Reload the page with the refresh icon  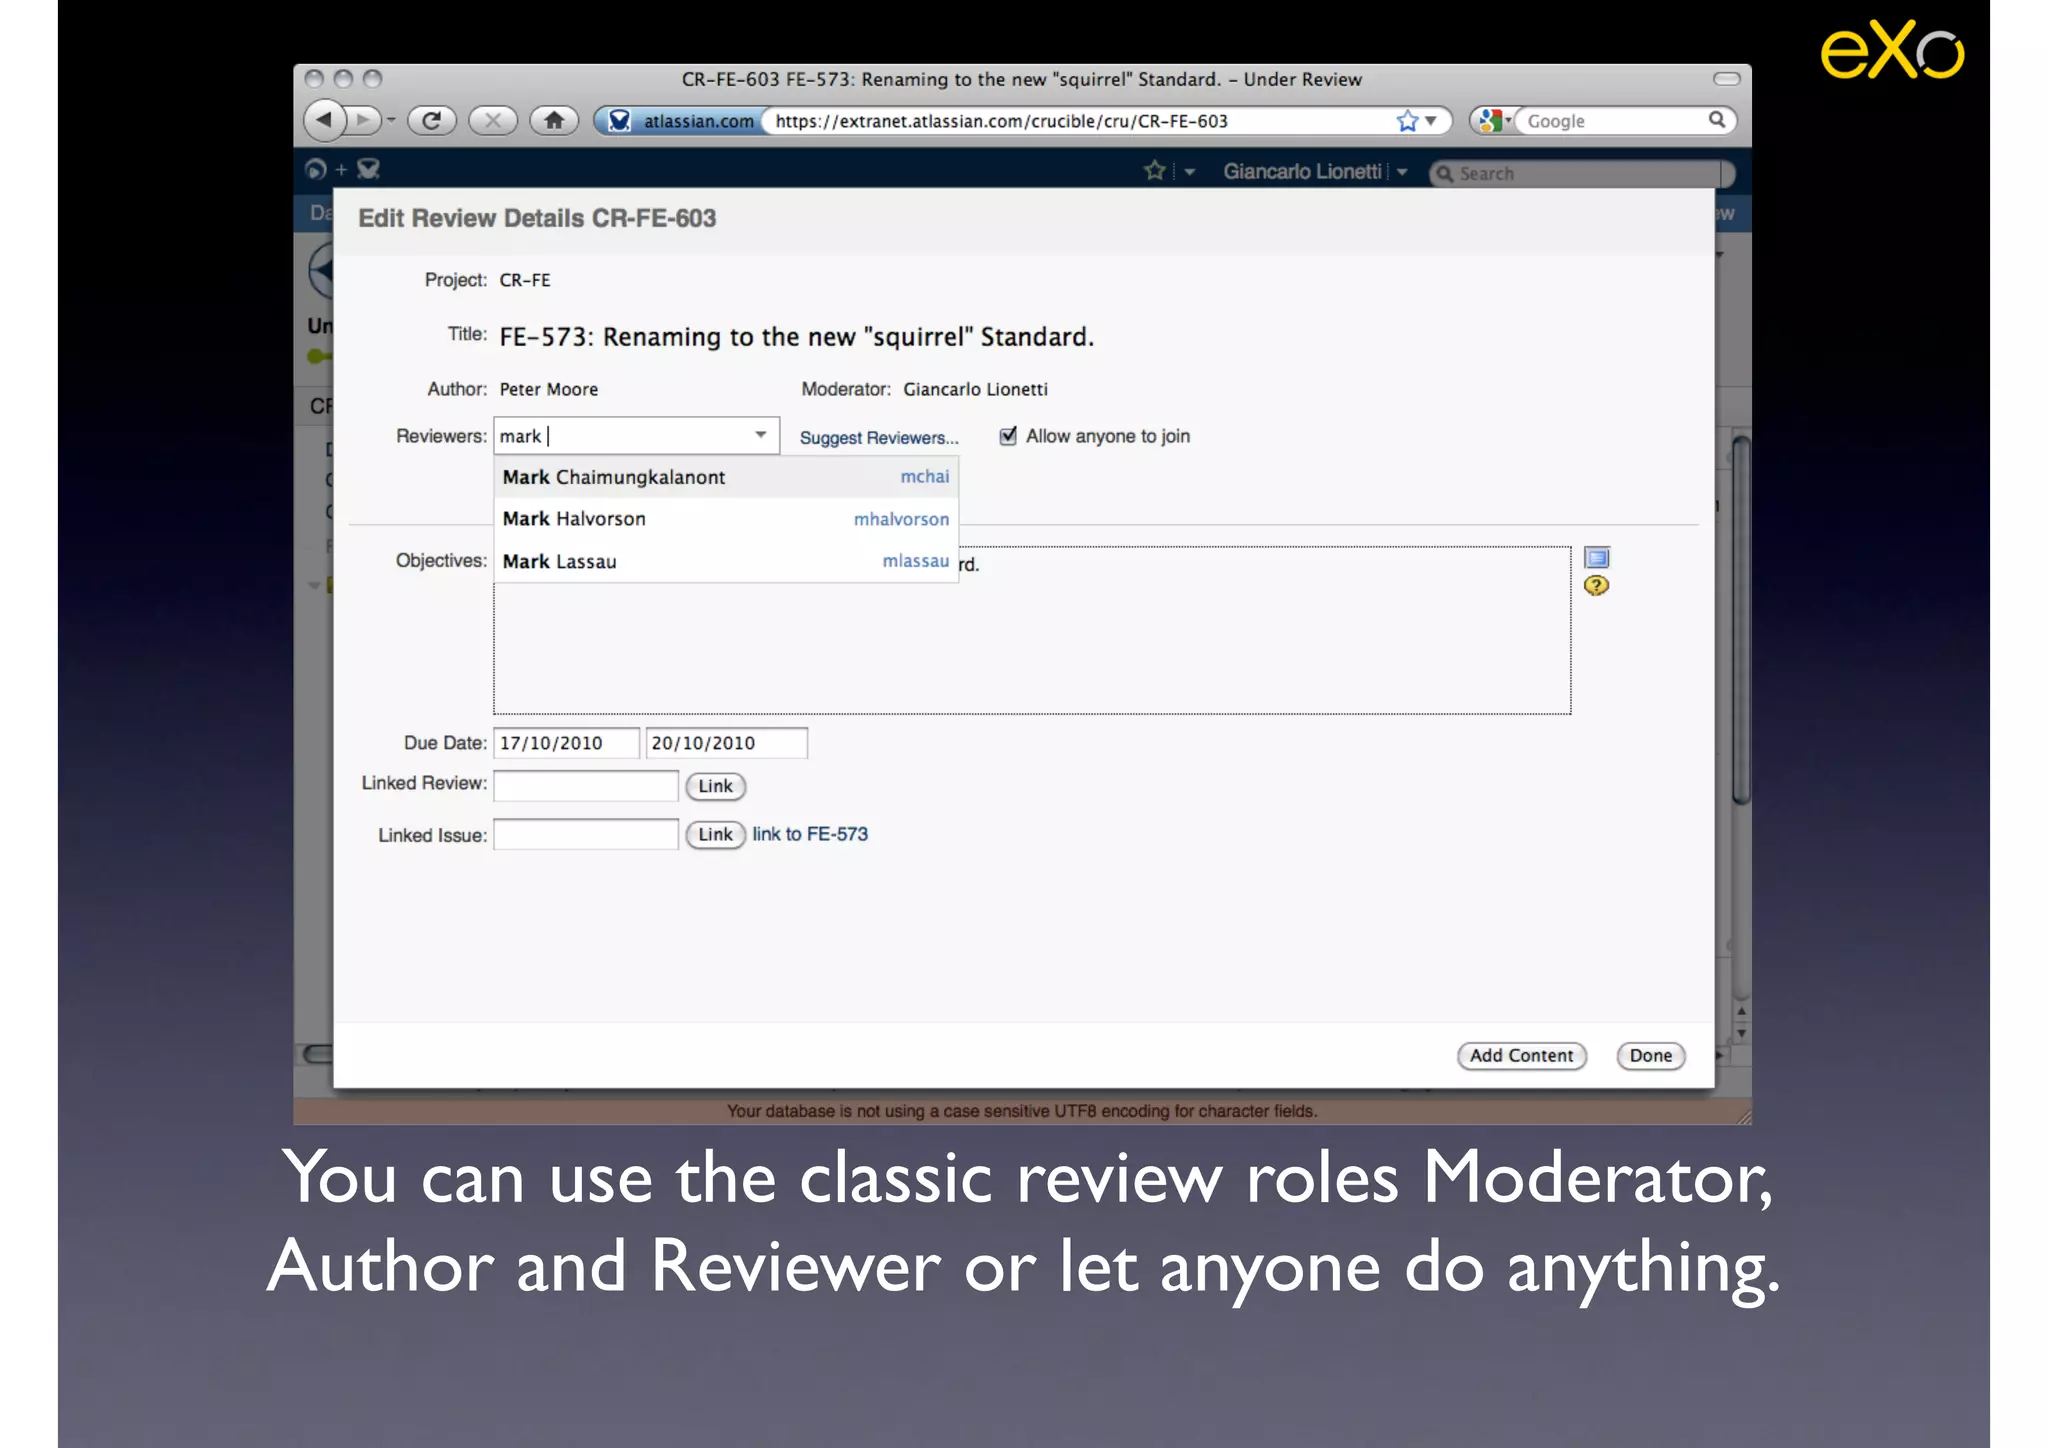coord(432,121)
